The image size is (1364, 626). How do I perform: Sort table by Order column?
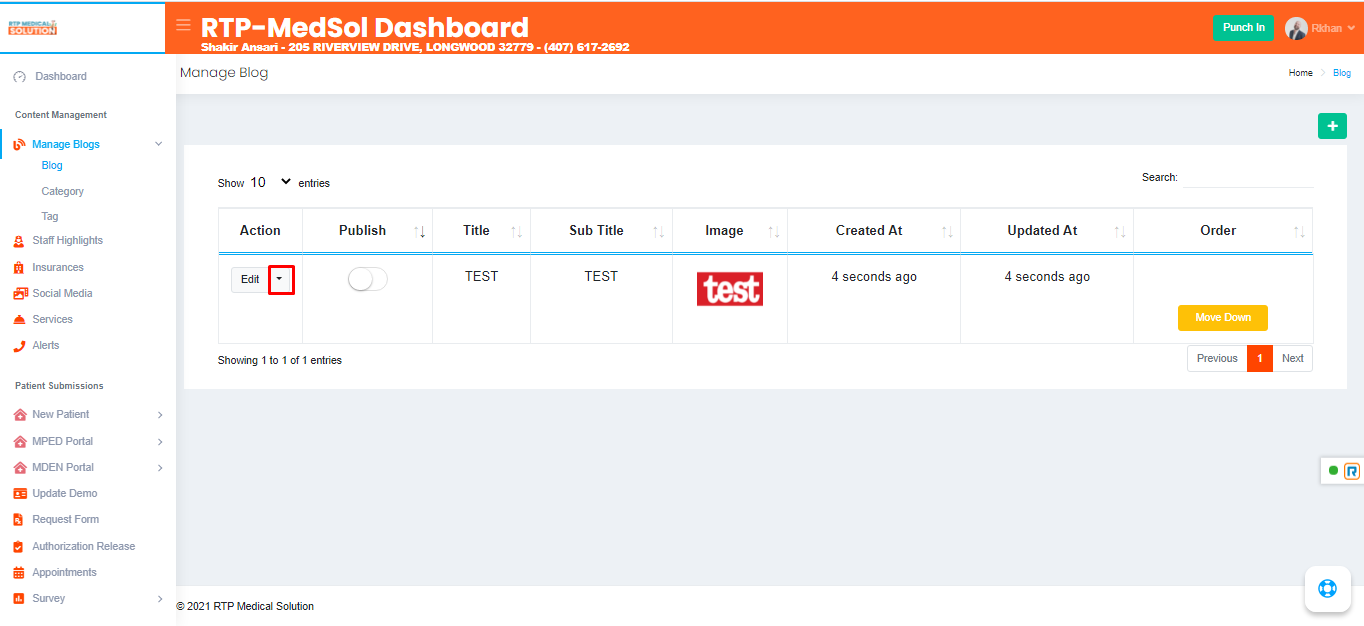[1223, 231]
